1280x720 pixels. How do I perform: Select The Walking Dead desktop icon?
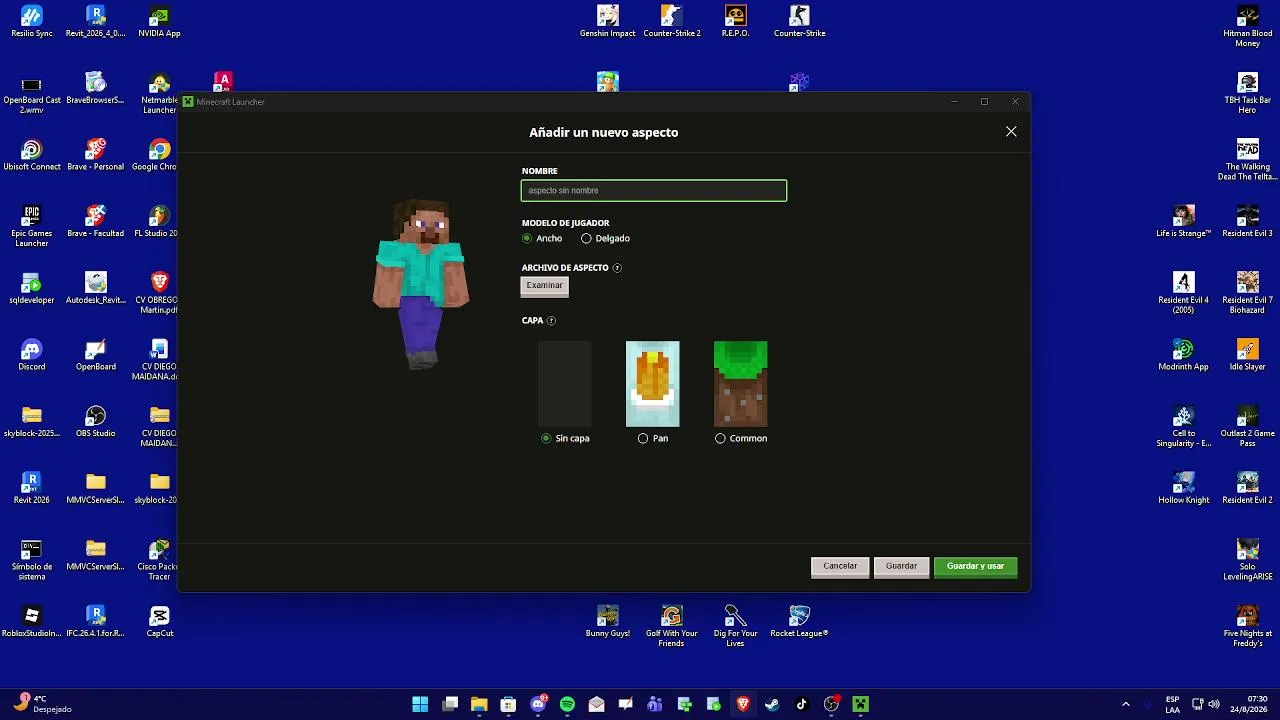click(x=1248, y=160)
